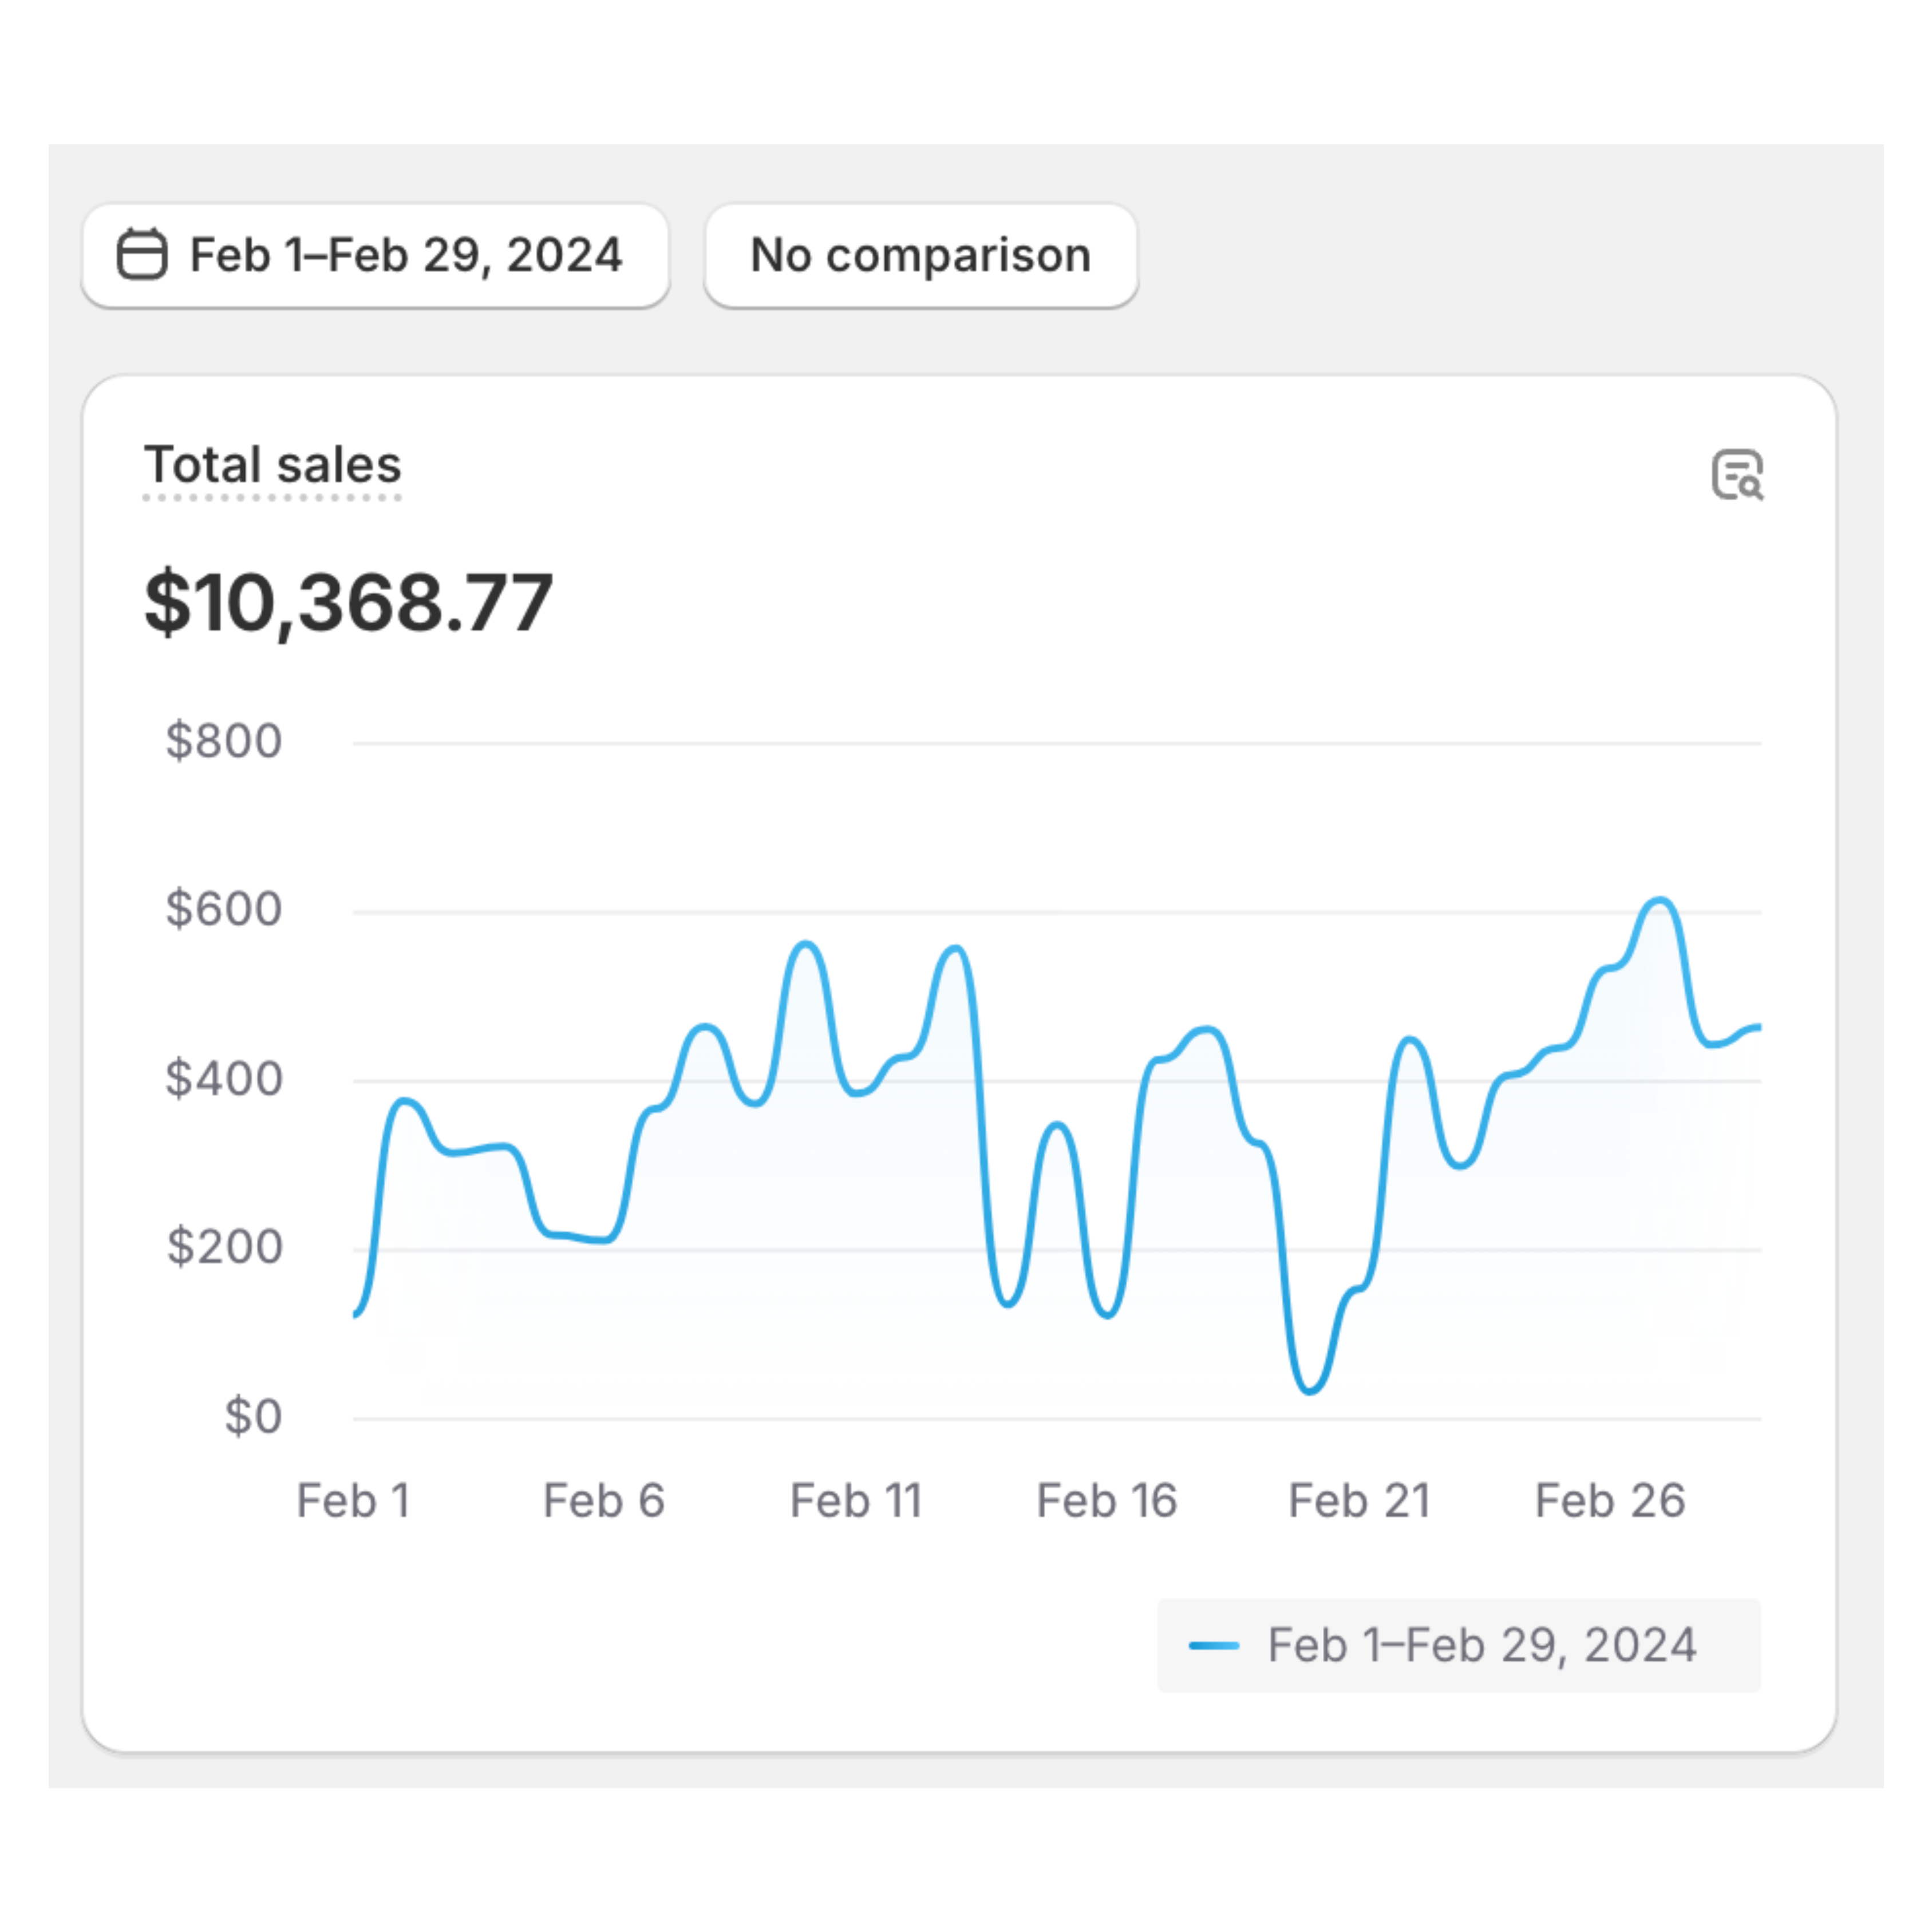The width and height of the screenshot is (1932, 1932).
Task: Open the No comparison dropdown
Action: click(920, 255)
